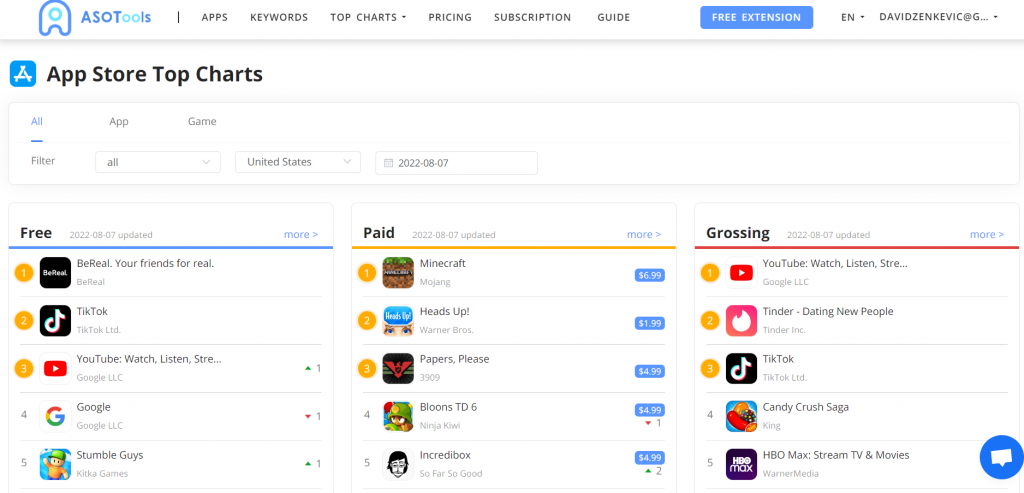
Task: Click the 2022-08-07 date field
Action: [456, 163]
